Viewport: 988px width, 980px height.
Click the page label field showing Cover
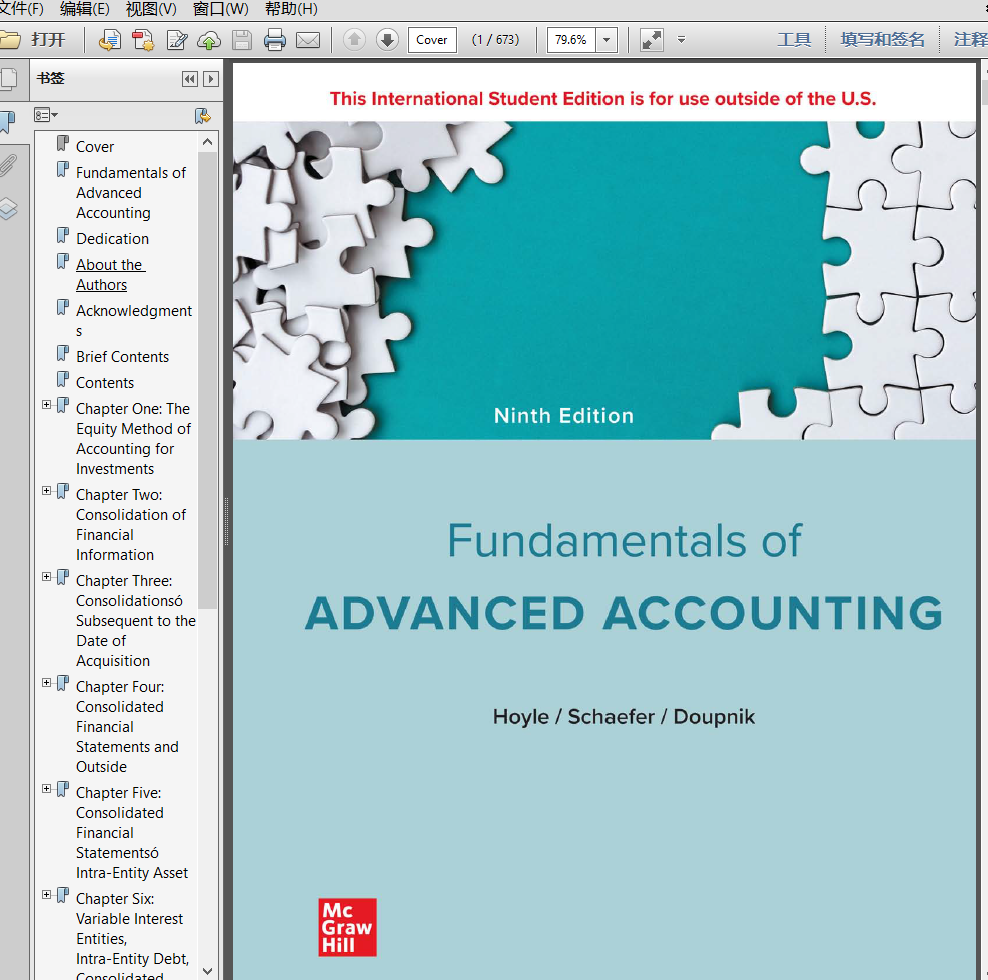point(432,40)
